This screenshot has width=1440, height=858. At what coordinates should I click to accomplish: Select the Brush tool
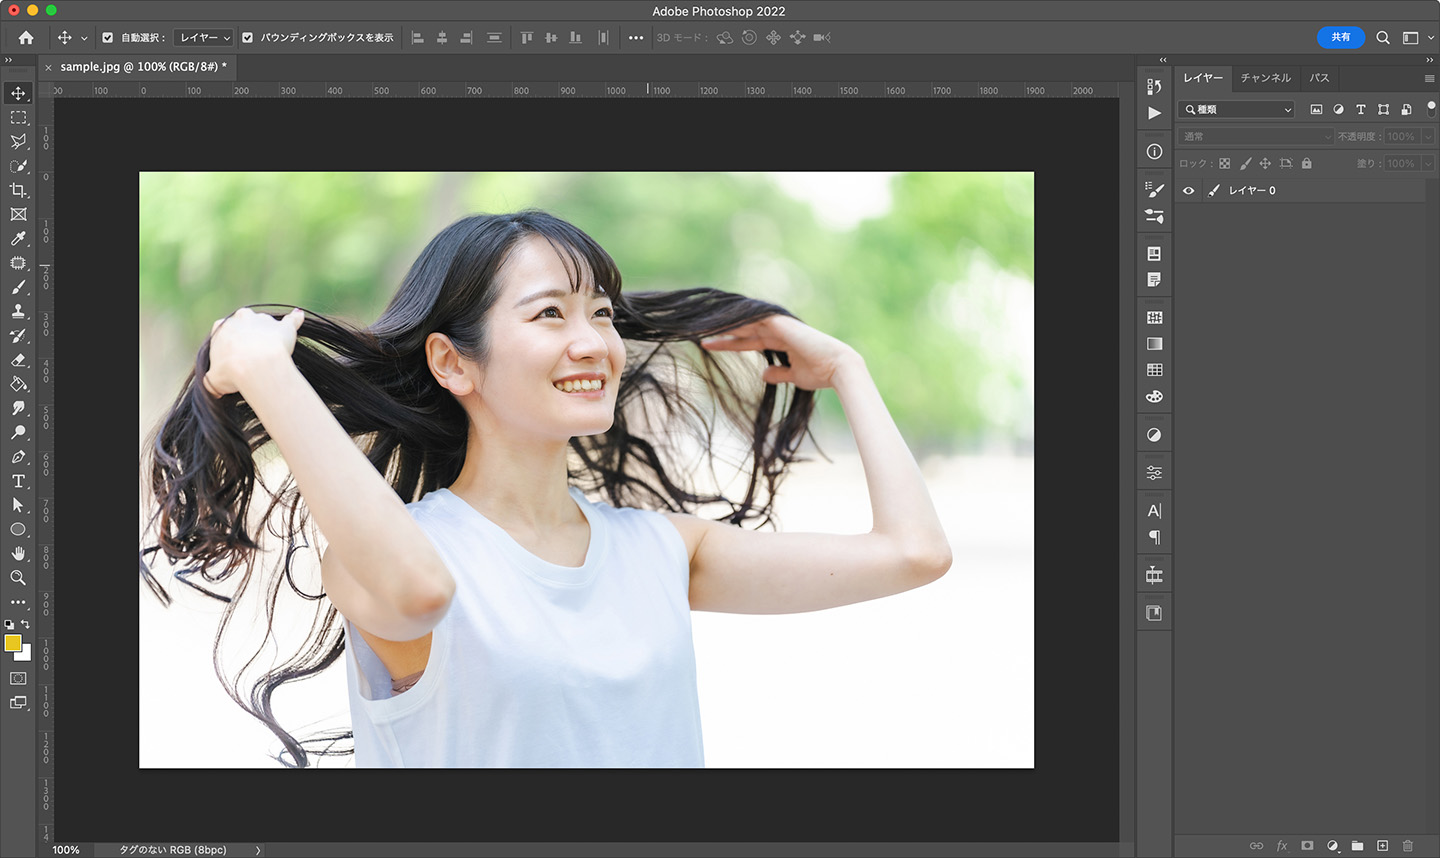(x=18, y=287)
